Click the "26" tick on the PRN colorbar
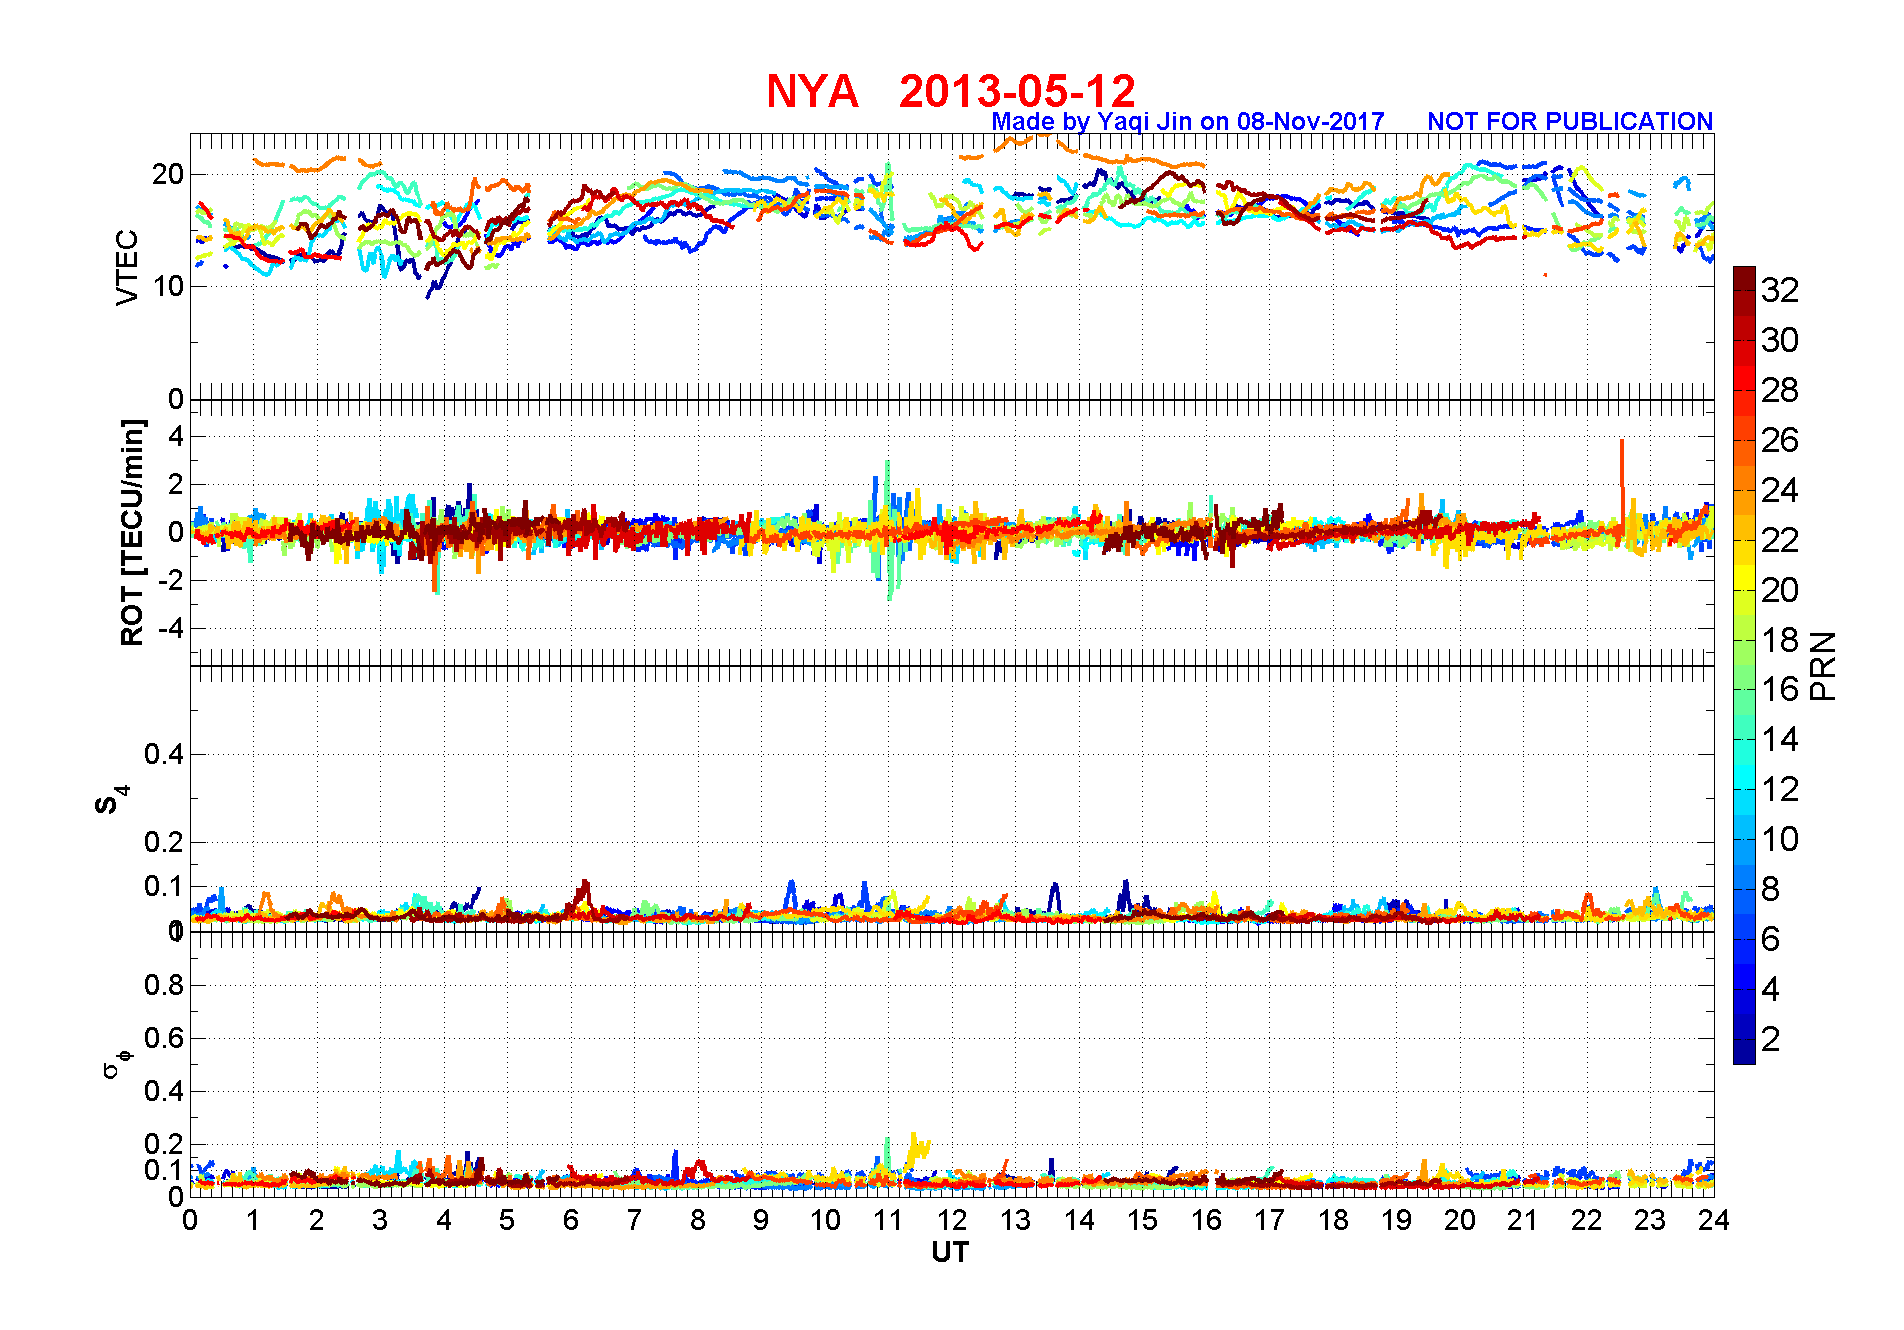Image resolution: width=1904 pixels, height=1330 pixels. 1780,440
